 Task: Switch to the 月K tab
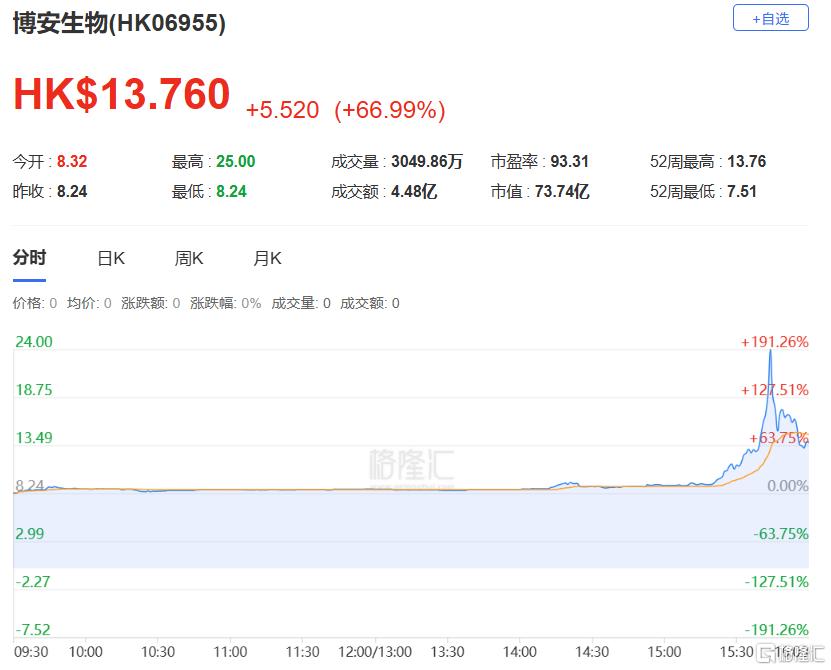(267, 258)
